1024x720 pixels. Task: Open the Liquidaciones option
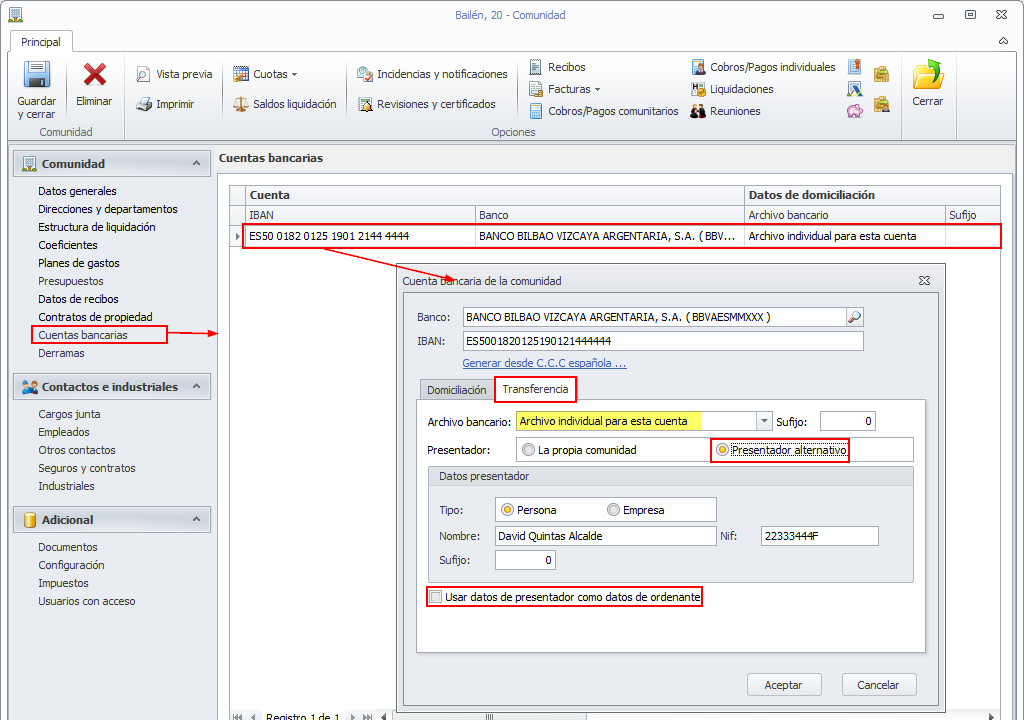coord(732,89)
